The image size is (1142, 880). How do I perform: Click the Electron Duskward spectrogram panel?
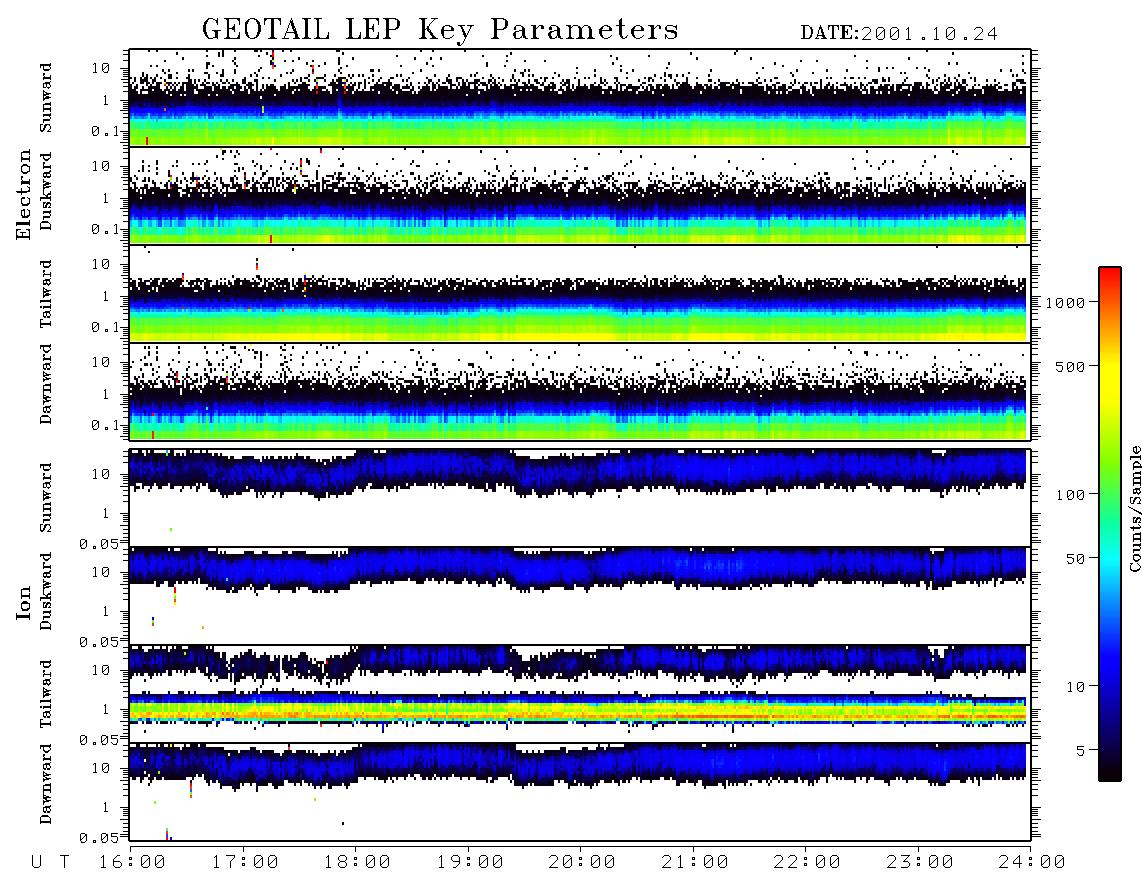[x=580, y=195]
